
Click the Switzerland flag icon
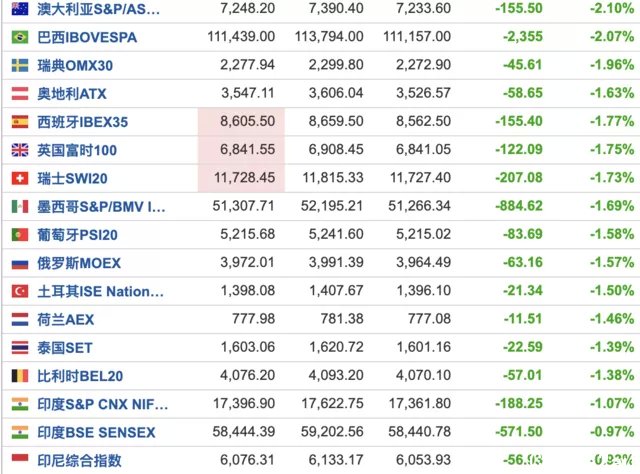coord(20,178)
